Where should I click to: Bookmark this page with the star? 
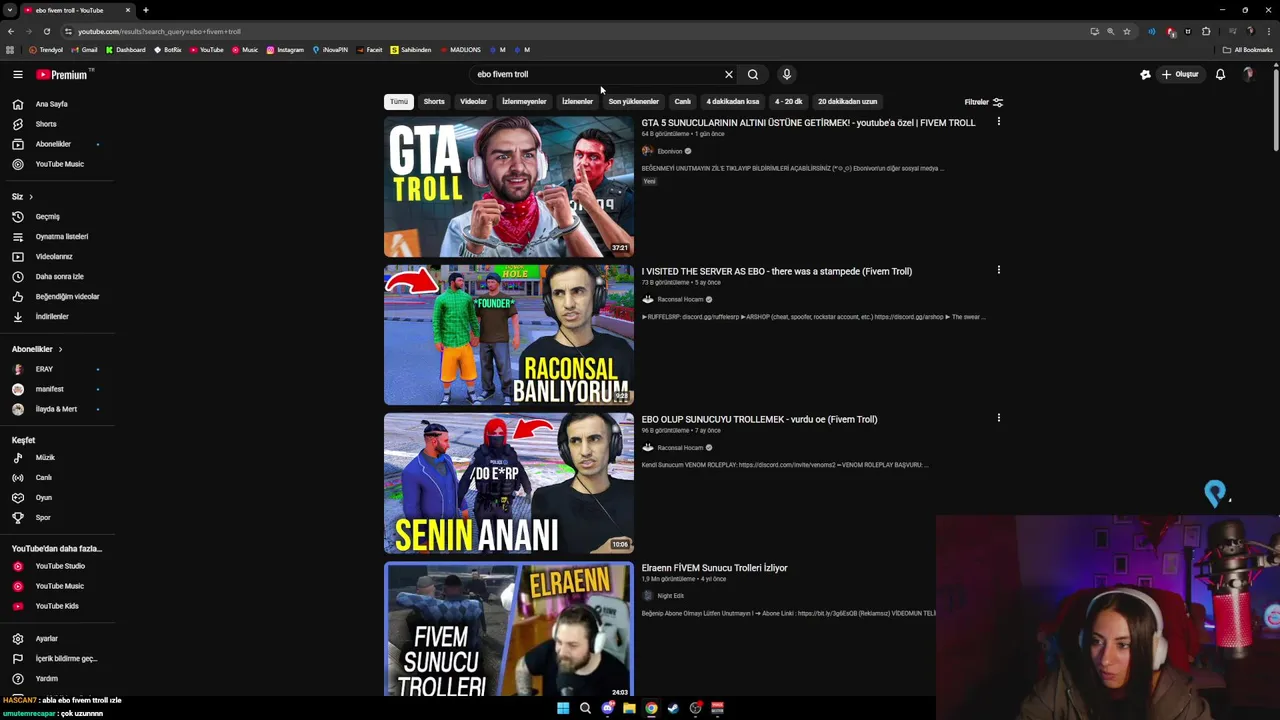(x=1127, y=31)
